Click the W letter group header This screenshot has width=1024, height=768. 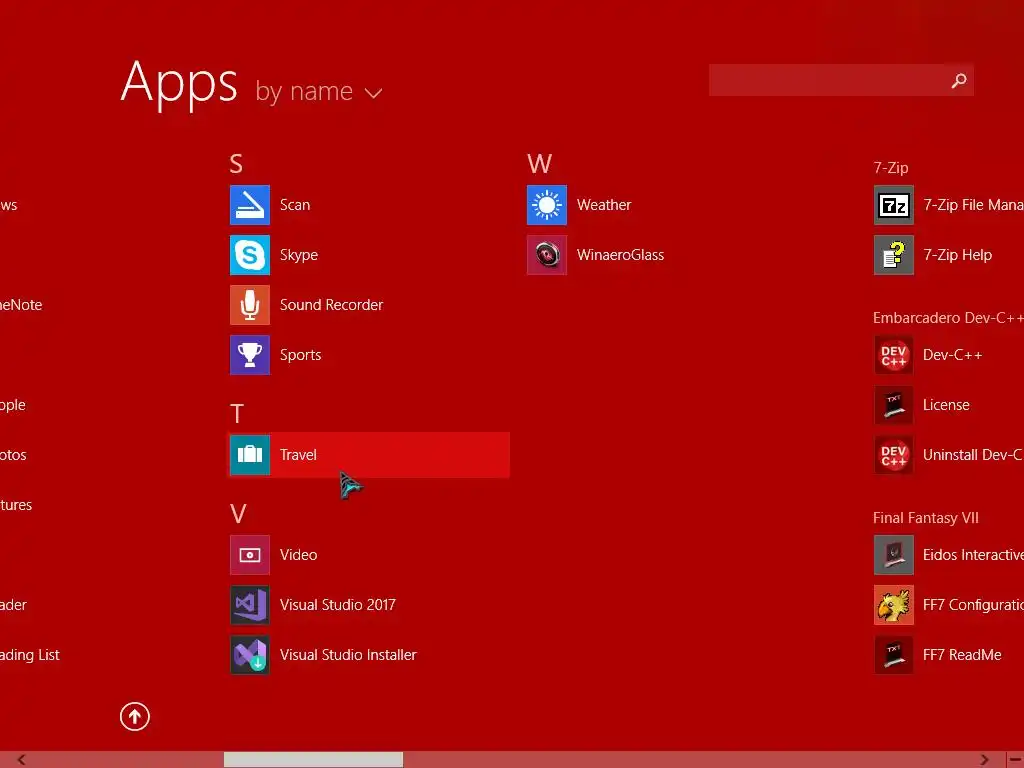(x=539, y=163)
